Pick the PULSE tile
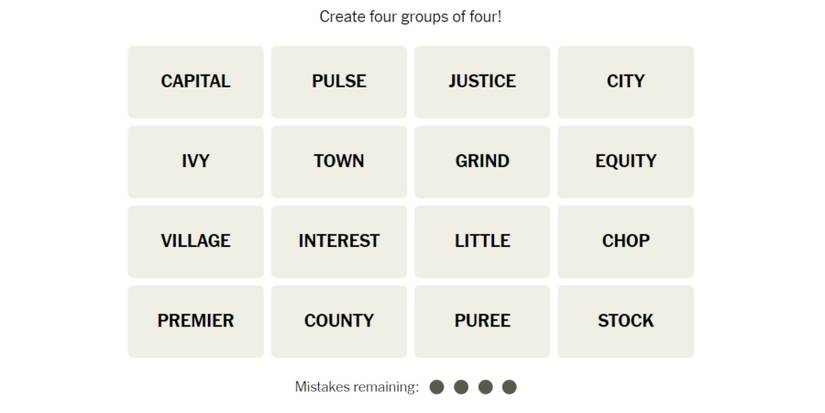This screenshot has height=413, width=825. tap(339, 81)
